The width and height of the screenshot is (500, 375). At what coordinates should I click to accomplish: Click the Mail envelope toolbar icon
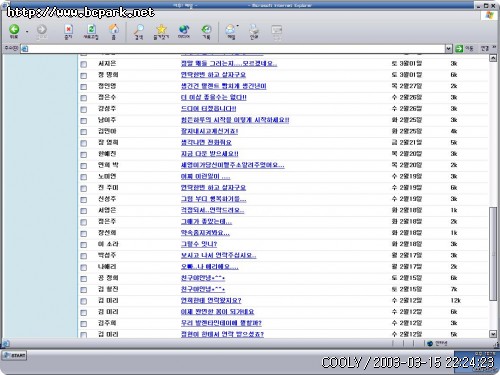pos(230,32)
